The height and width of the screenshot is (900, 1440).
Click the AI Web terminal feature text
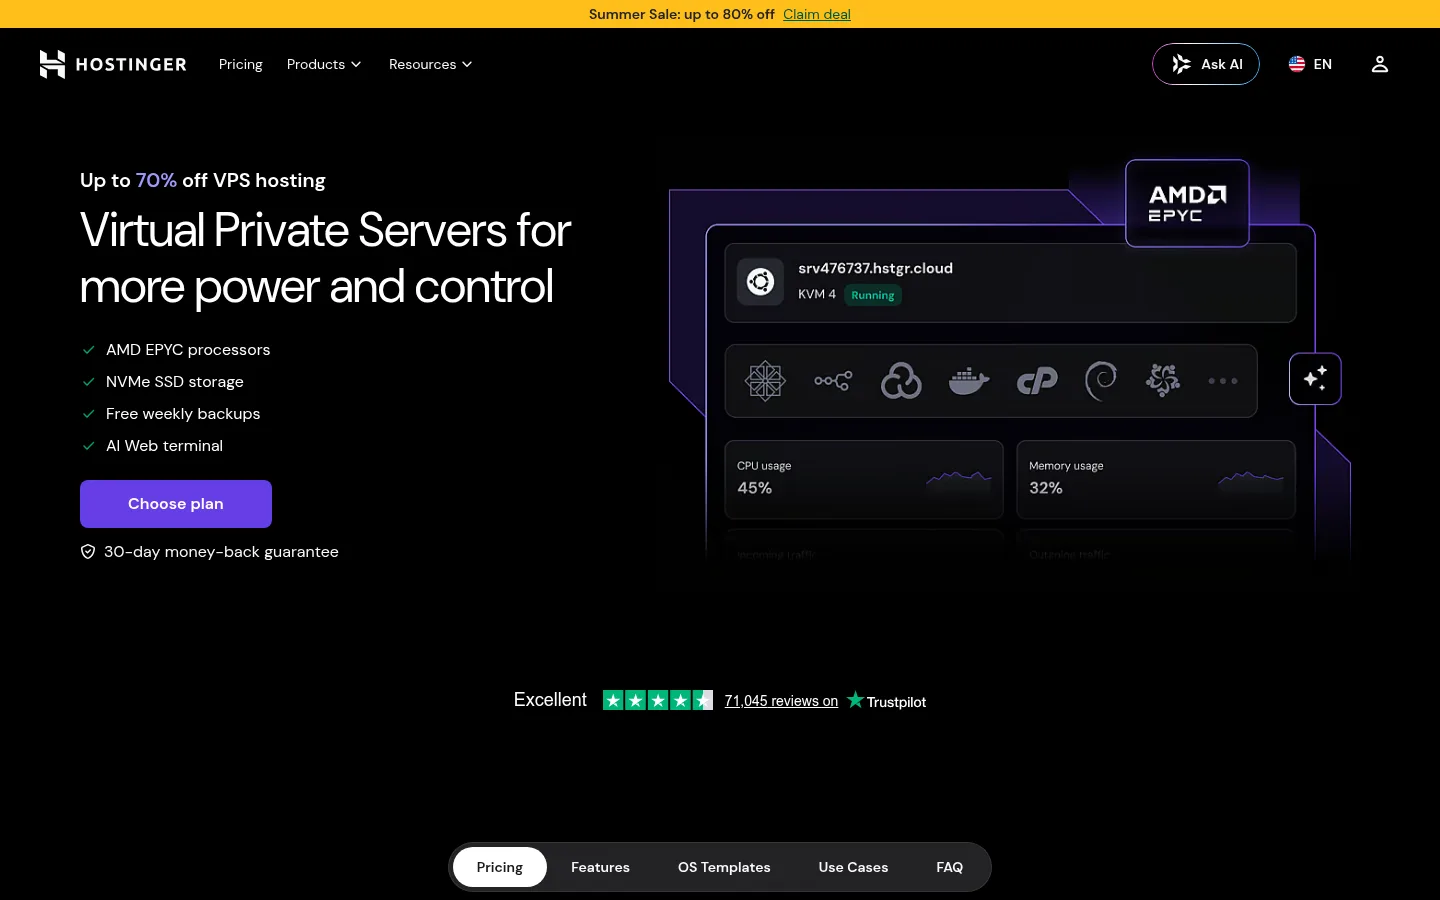click(164, 446)
